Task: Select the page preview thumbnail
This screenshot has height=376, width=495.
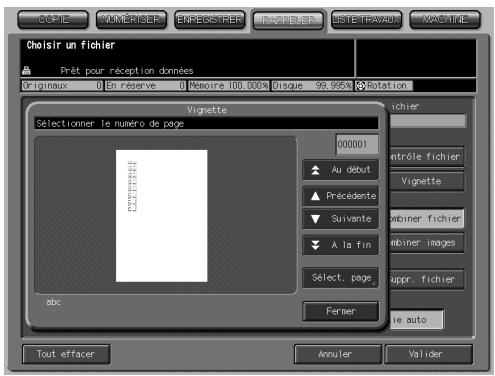Action: [162, 216]
